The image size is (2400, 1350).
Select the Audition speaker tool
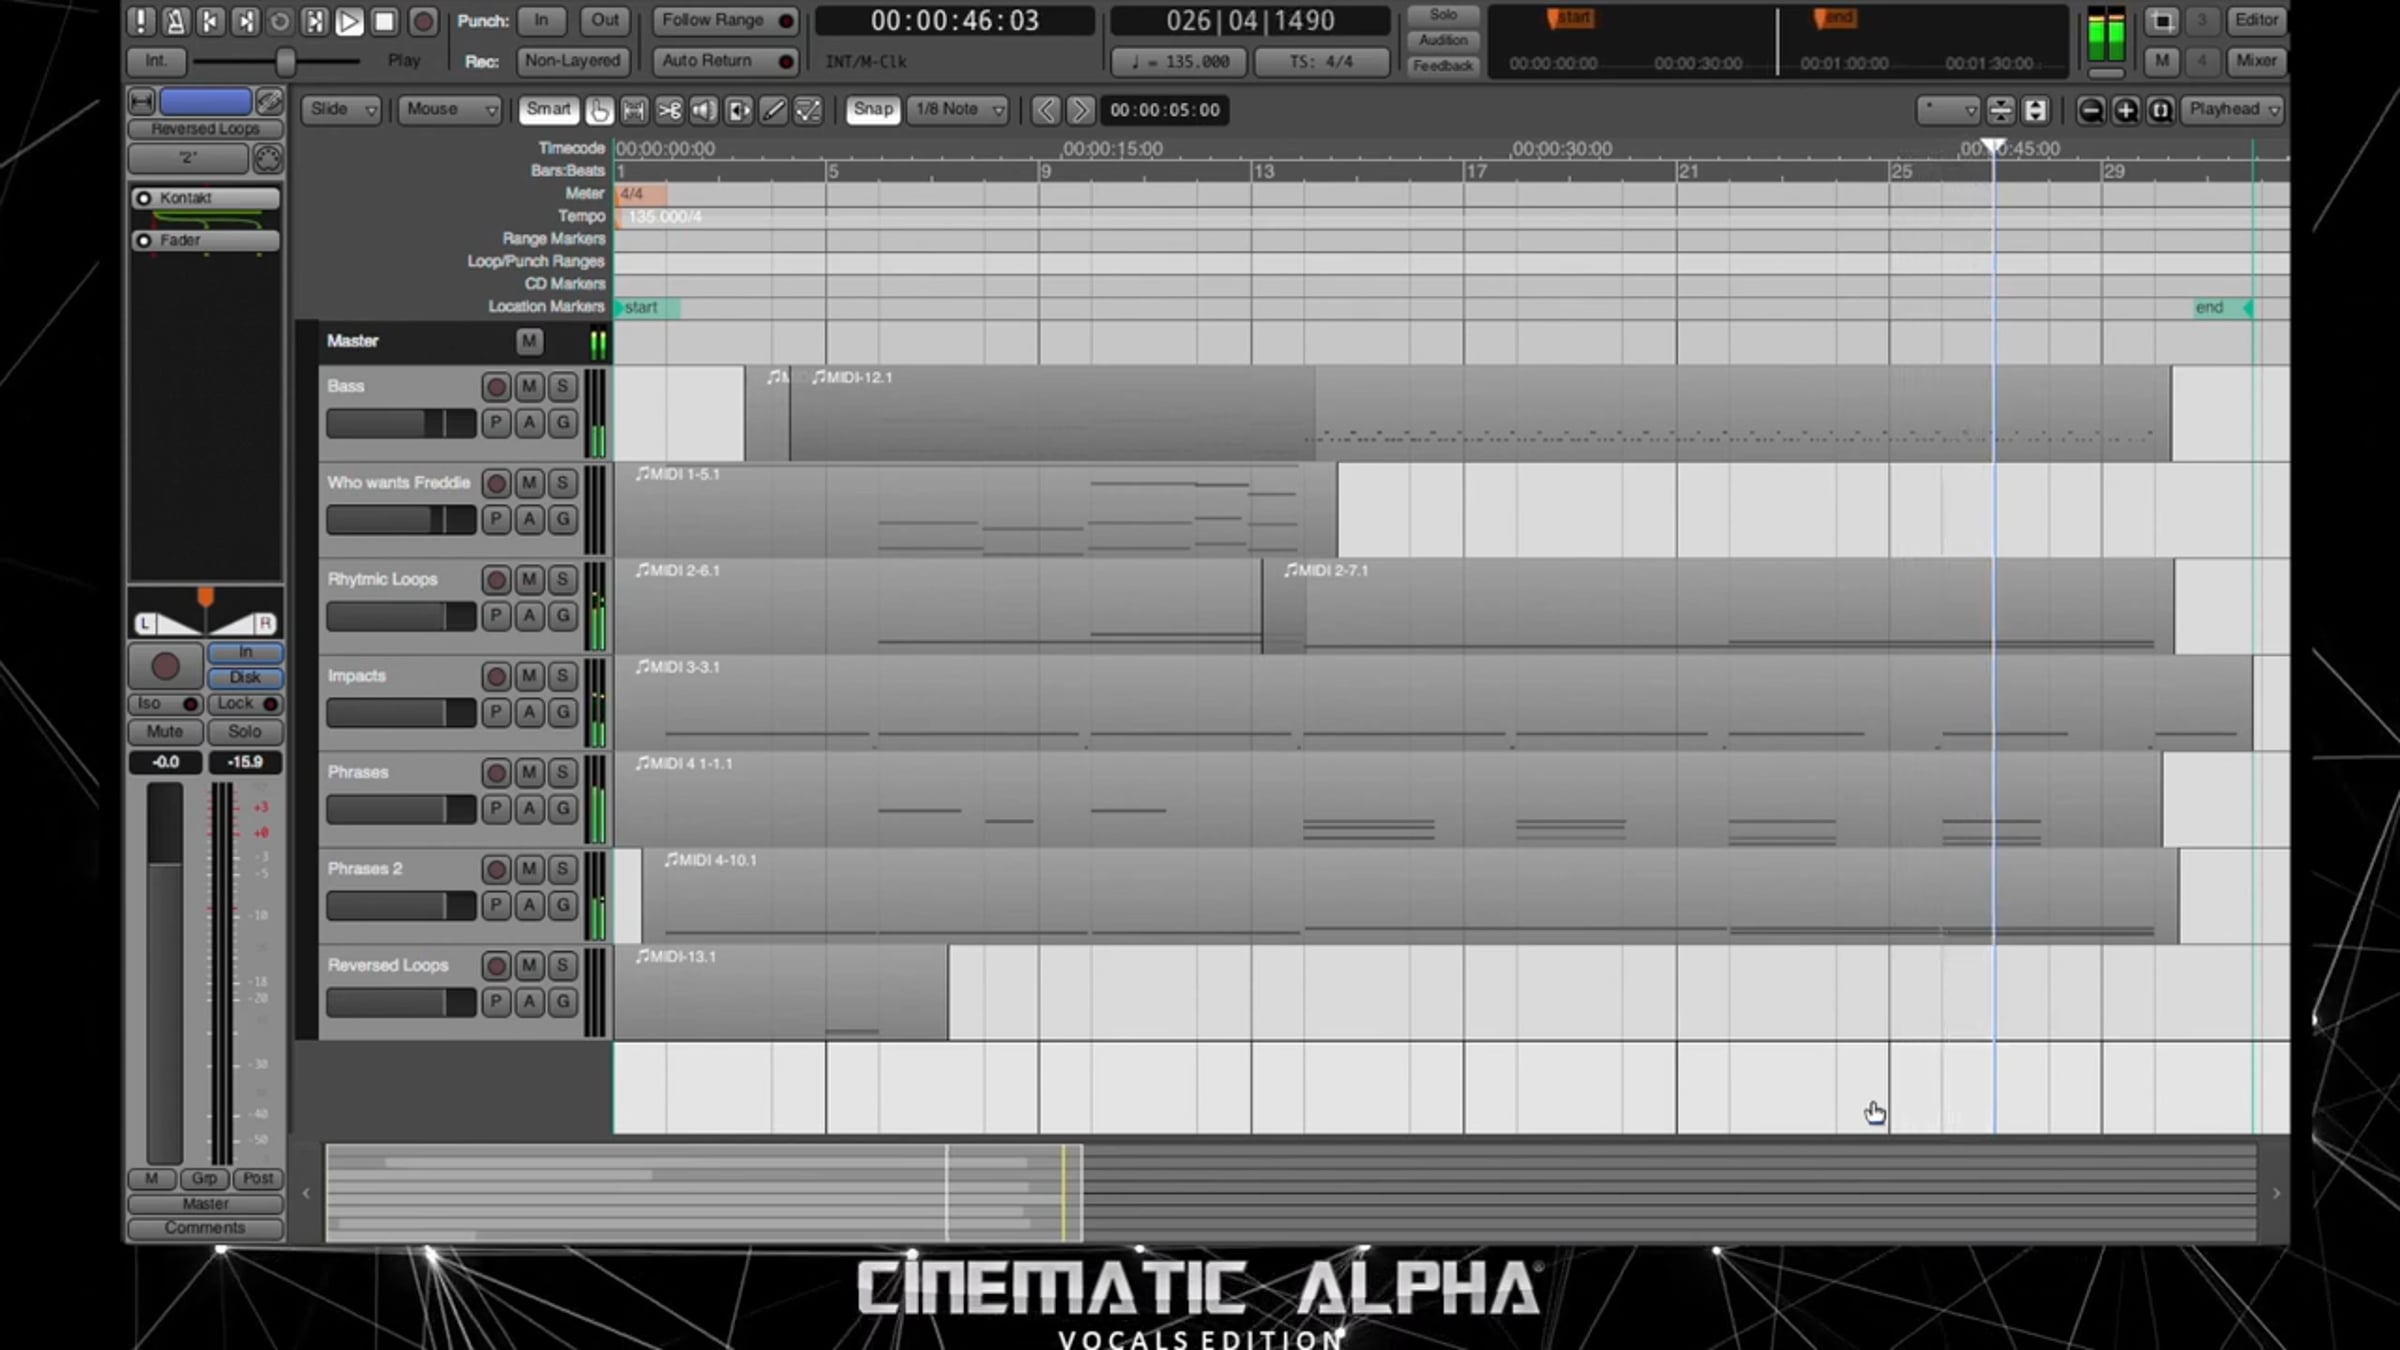704,110
